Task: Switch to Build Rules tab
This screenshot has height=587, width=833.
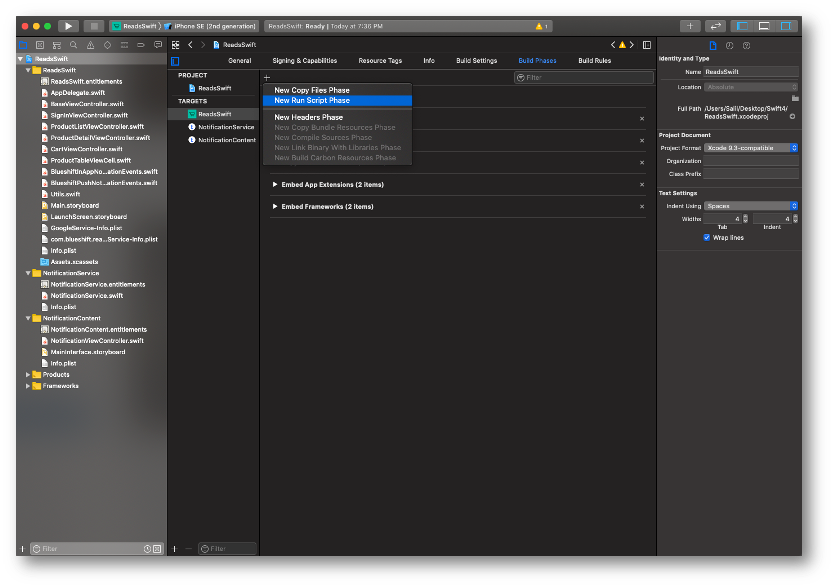Action: tap(594, 61)
